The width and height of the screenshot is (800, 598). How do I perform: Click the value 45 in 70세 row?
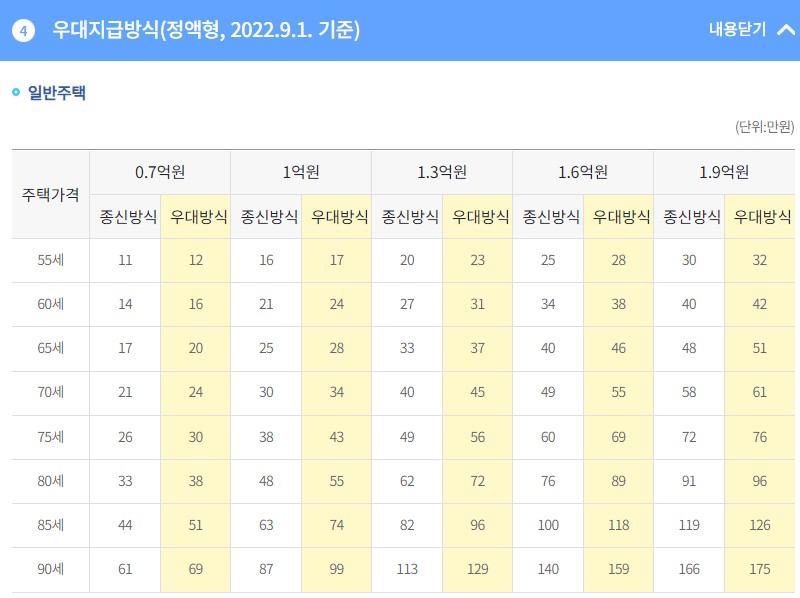coord(478,392)
